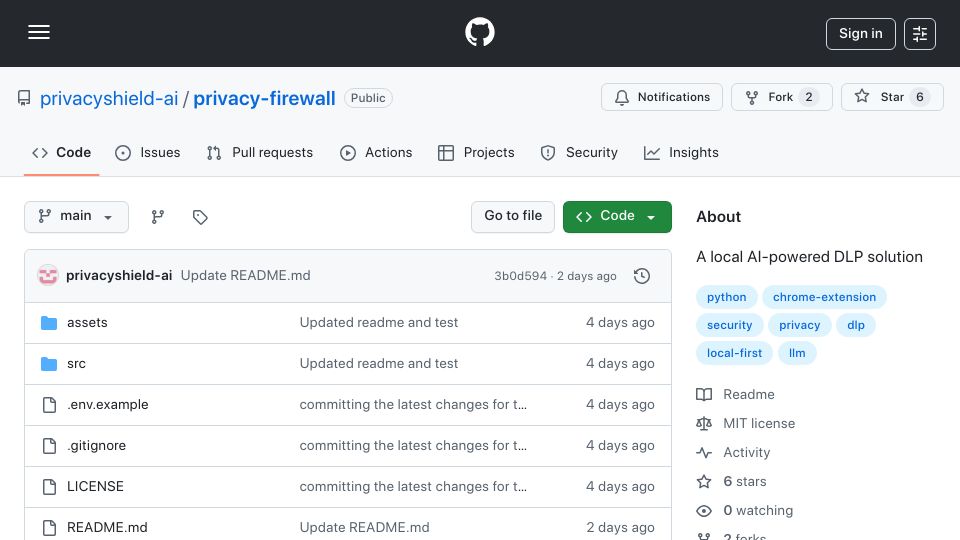Open the assets folder
The width and height of the screenshot is (960, 540).
click(x=87, y=323)
